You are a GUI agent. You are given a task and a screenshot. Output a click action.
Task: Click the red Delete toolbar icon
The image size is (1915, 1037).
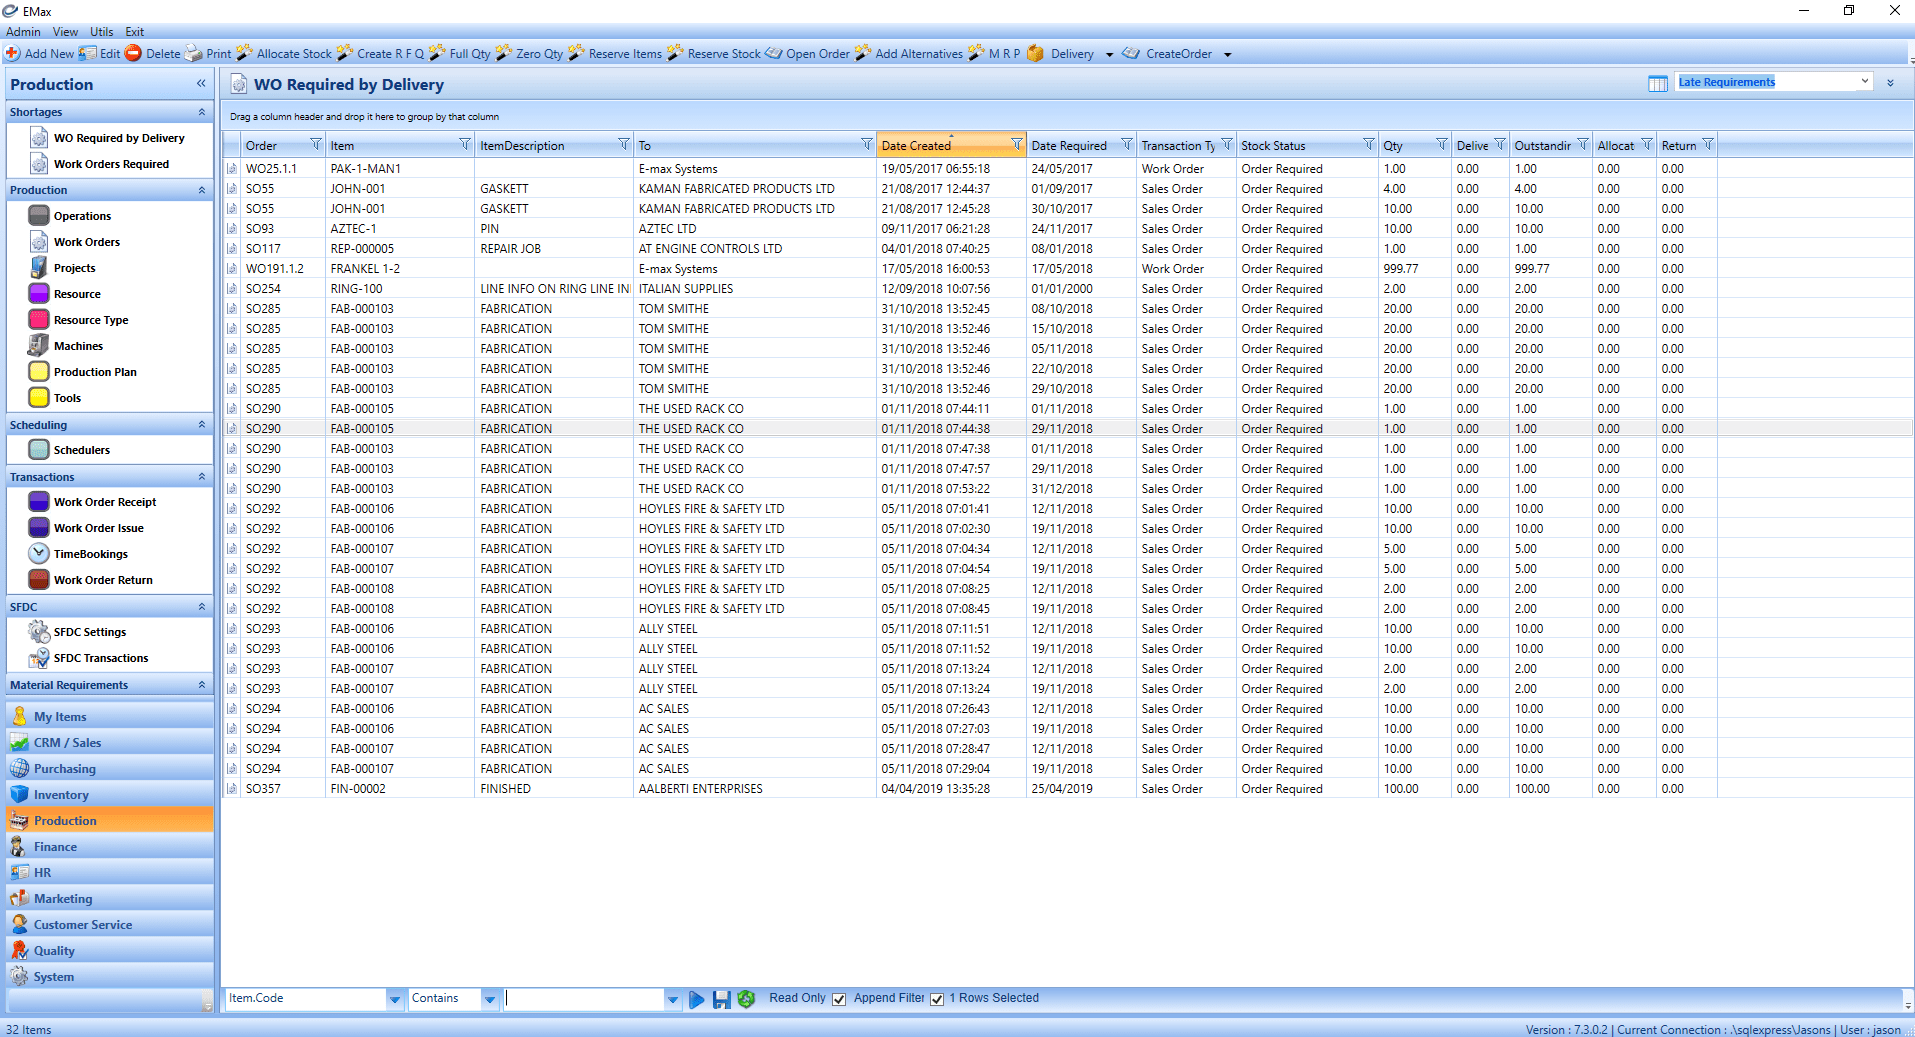tap(133, 54)
